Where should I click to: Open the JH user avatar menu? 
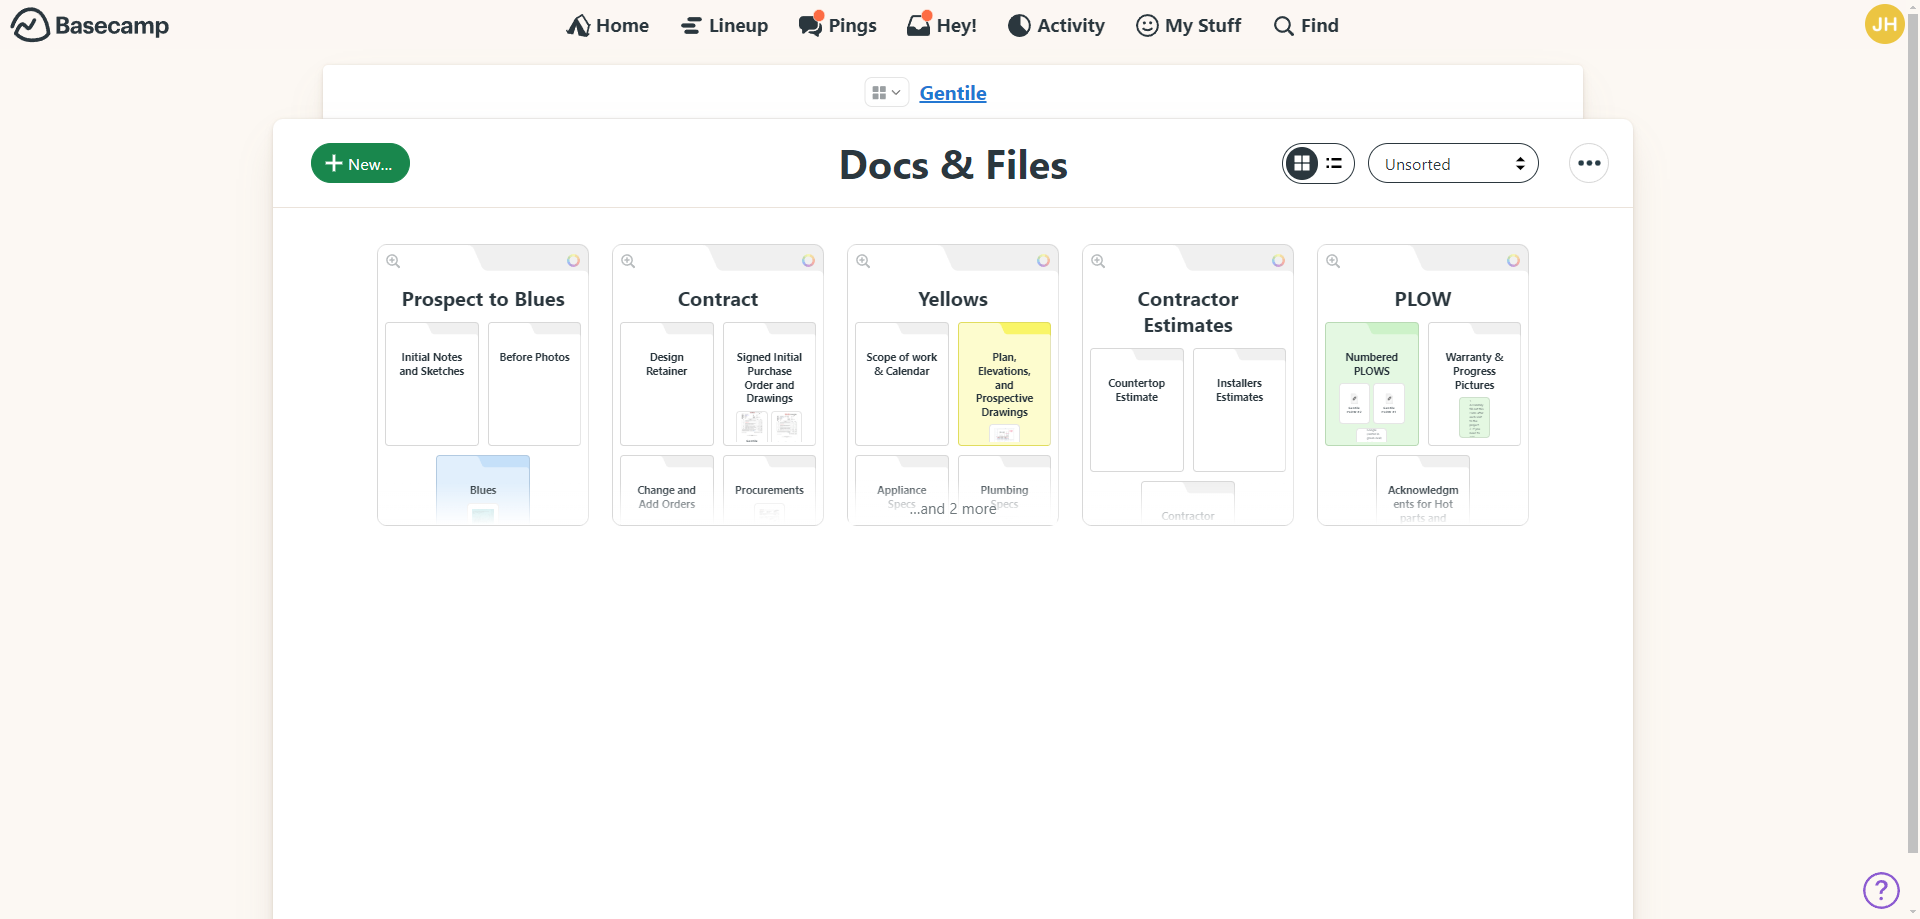coord(1884,24)
